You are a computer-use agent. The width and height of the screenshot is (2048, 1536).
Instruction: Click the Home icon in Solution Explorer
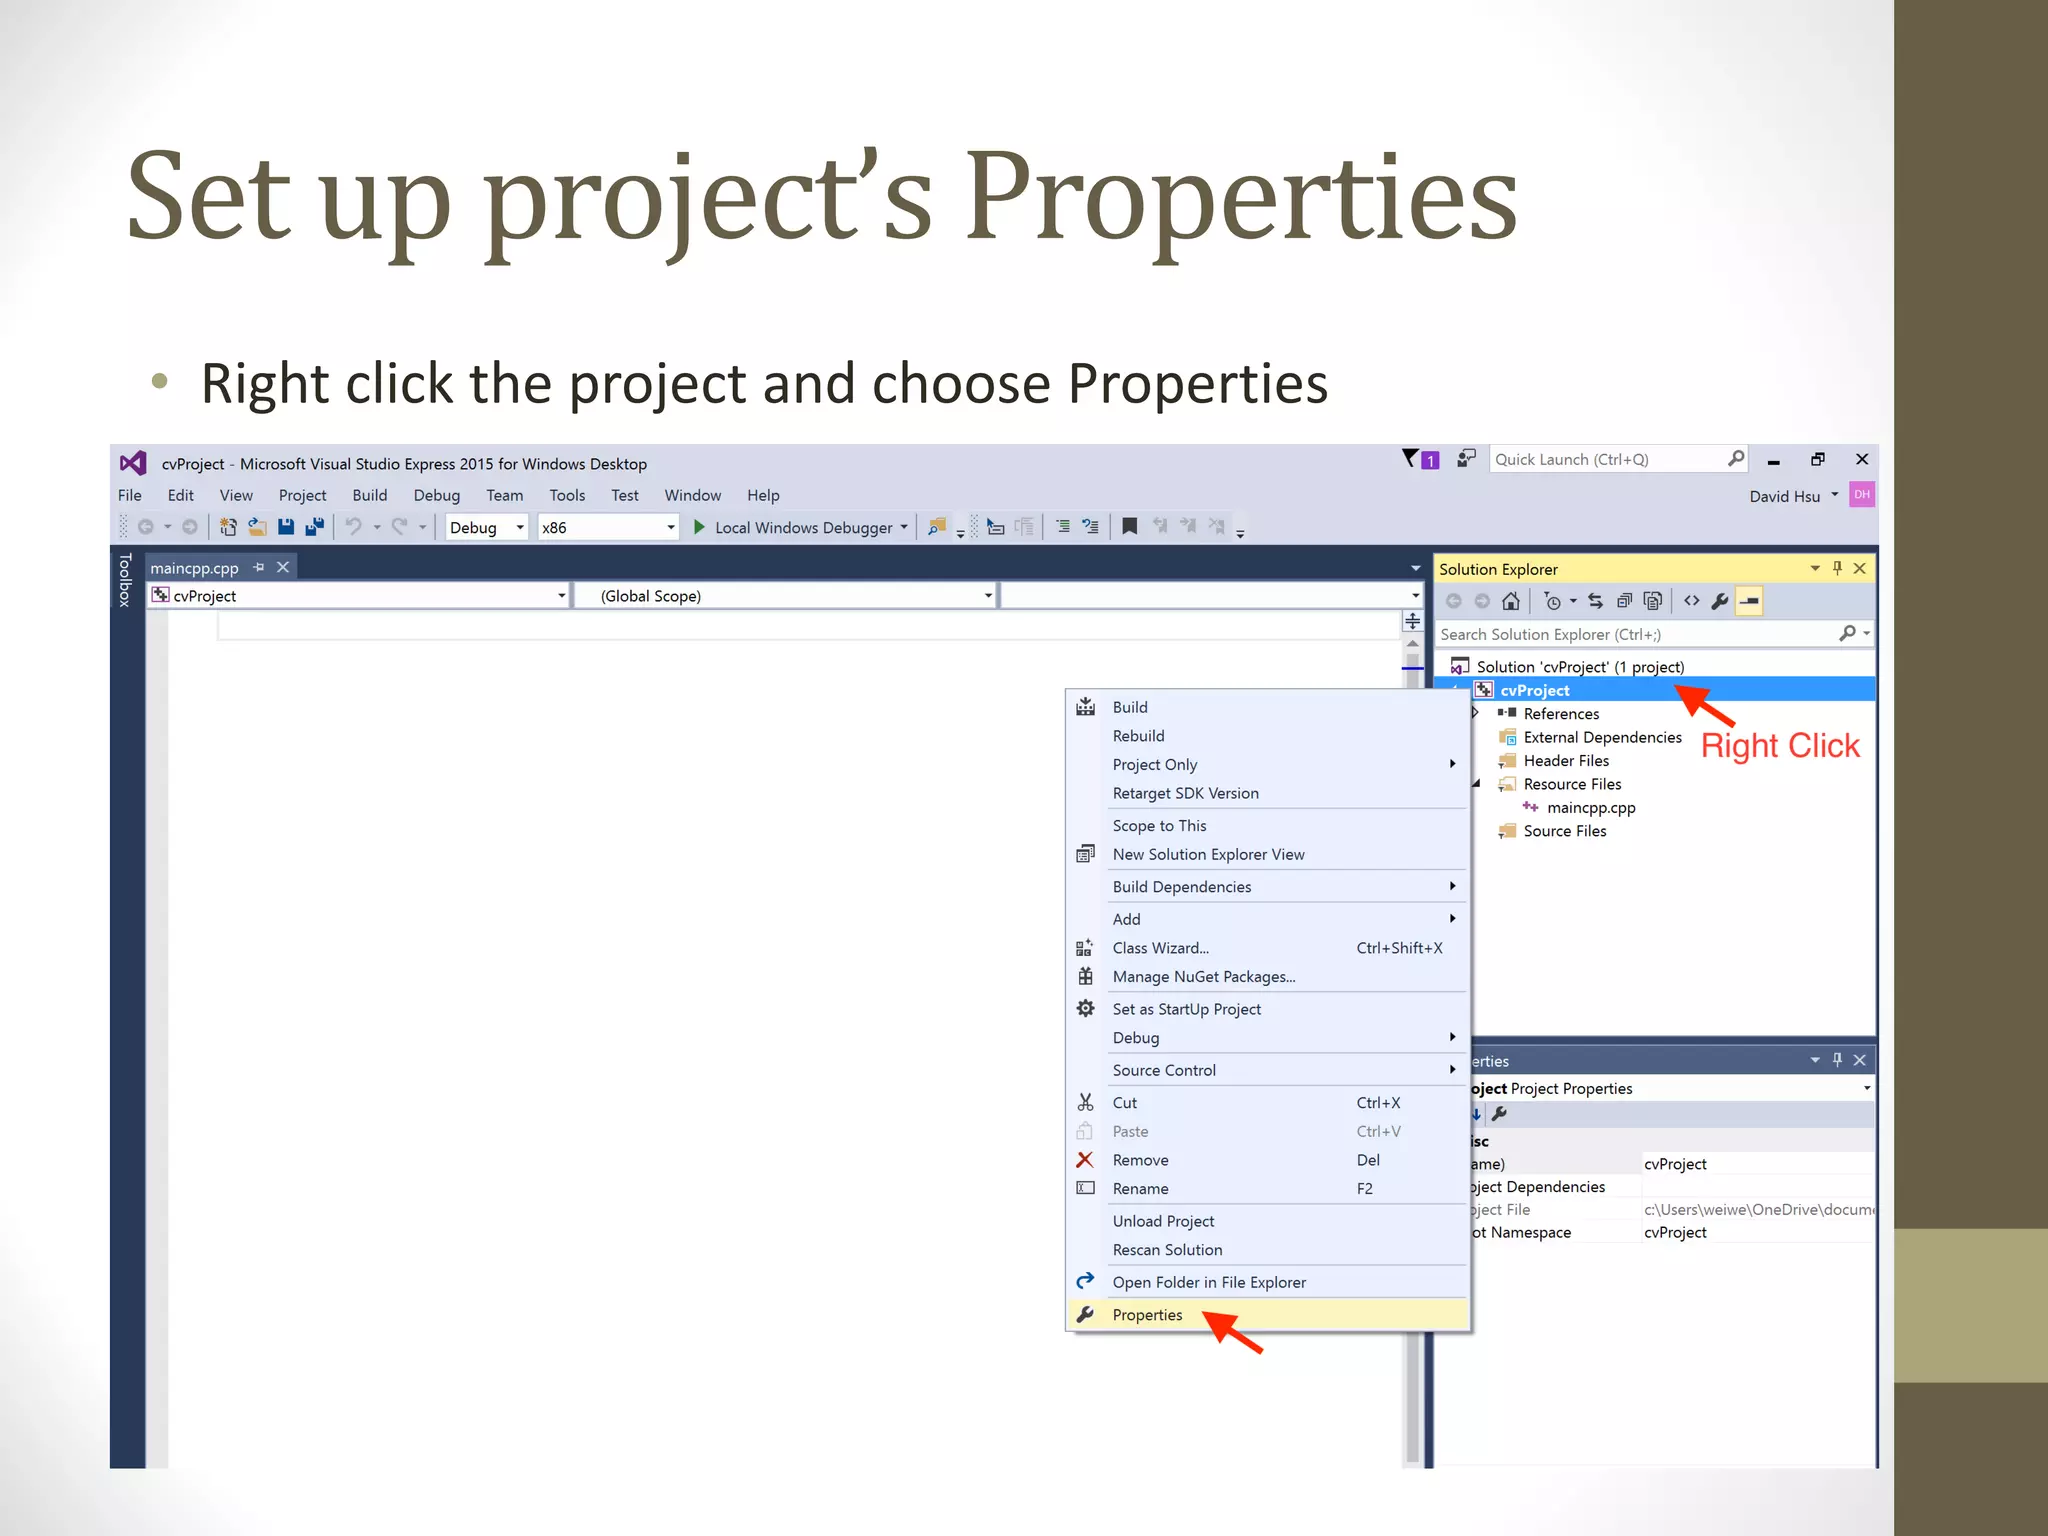(x=1511, y=601)
